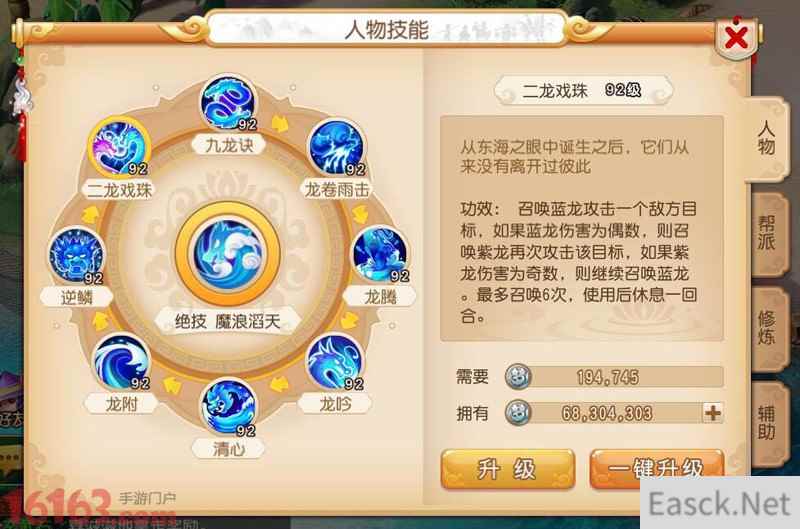Click the silver coin icon beside 需要
Viewport: 800px width, 529px height.
[517, 377]
